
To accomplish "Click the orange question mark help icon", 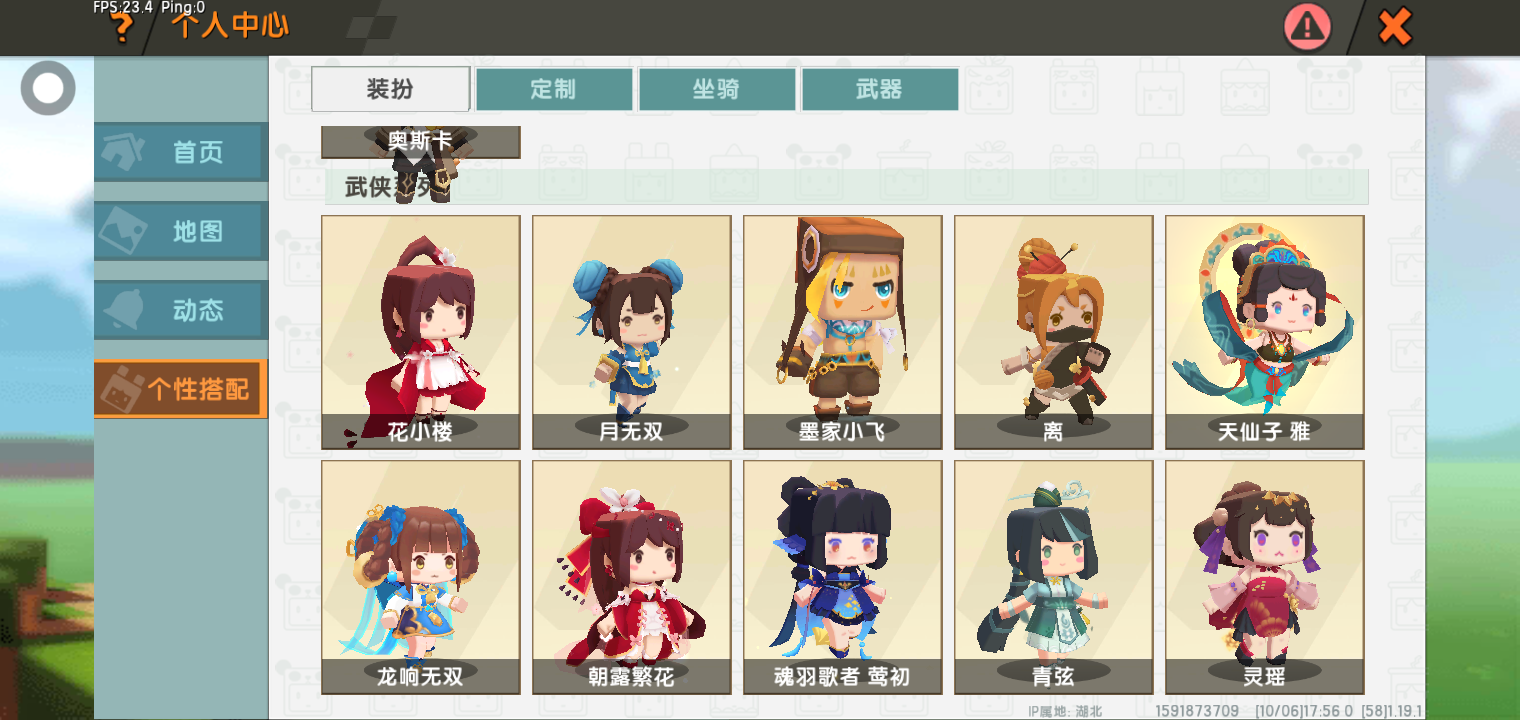I will 121,28.
